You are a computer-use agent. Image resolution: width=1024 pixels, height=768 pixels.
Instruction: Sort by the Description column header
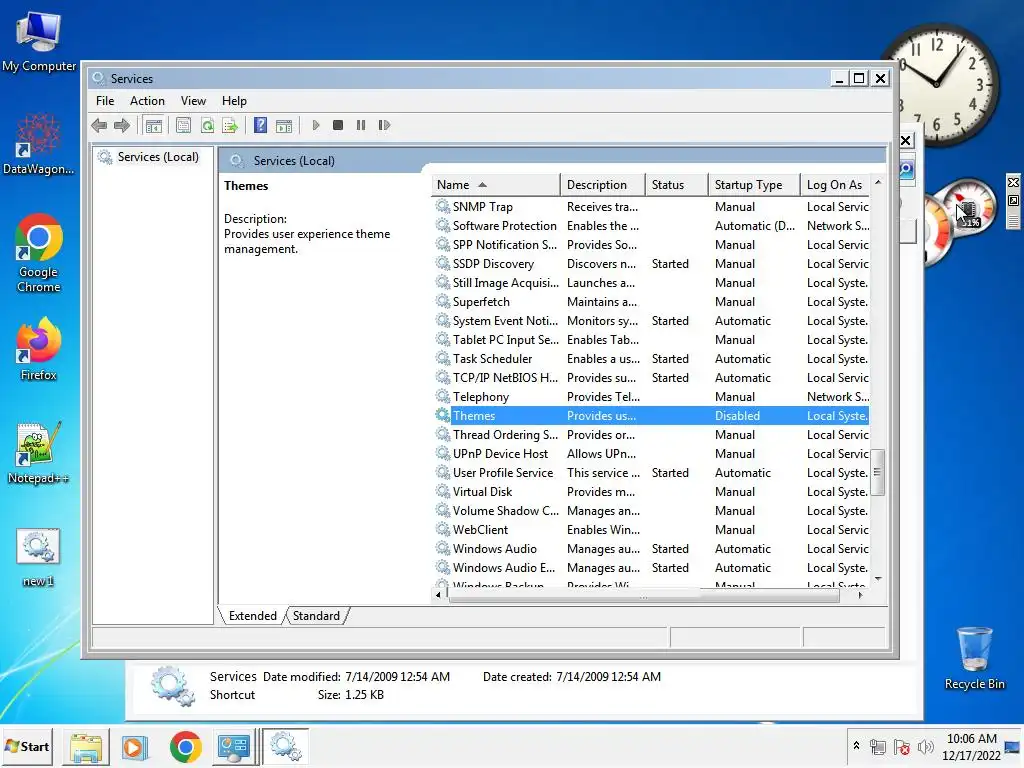[x=602, y=185]
